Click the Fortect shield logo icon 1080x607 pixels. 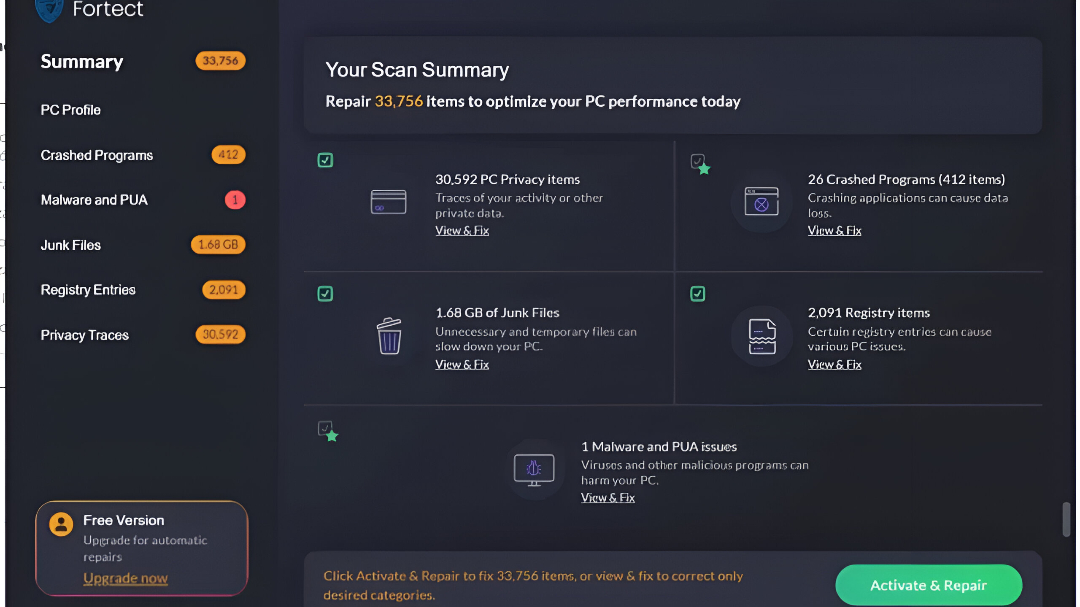coord(49,10)
